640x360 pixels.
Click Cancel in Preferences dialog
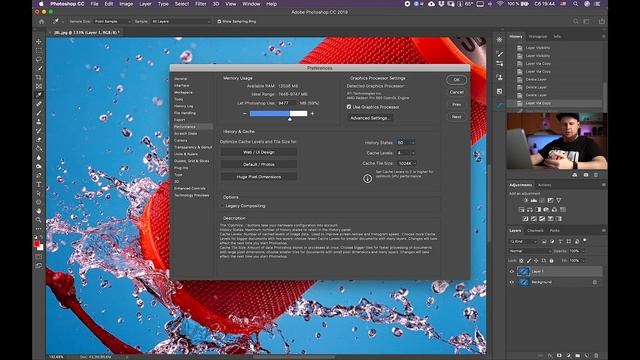coord(457,92)
